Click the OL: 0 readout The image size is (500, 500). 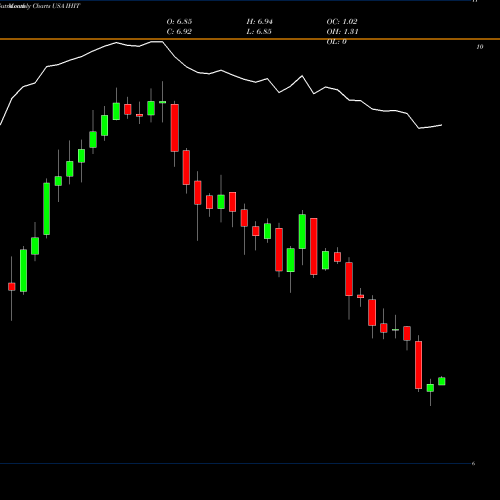coord(337,42)
